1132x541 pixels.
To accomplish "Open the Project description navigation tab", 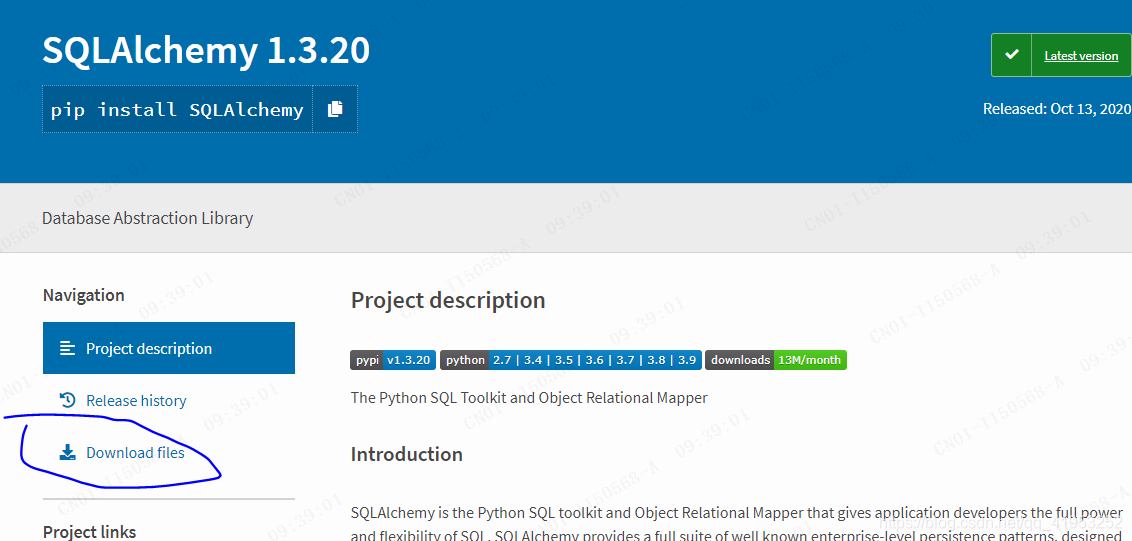I will click(169, 348).
